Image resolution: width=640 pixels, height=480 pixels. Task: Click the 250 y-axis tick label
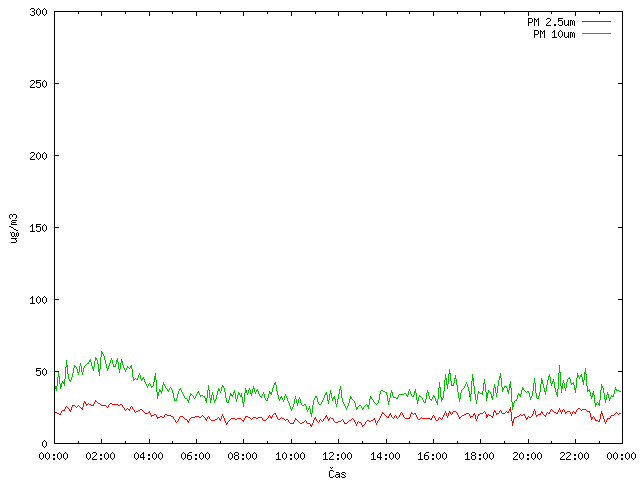tap(38, 84)
